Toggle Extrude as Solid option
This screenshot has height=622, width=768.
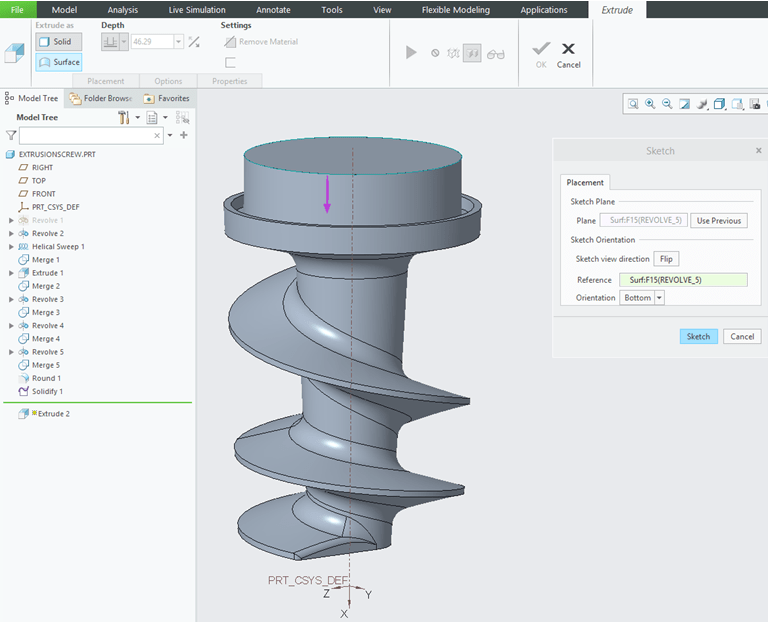tap(59, 42)
